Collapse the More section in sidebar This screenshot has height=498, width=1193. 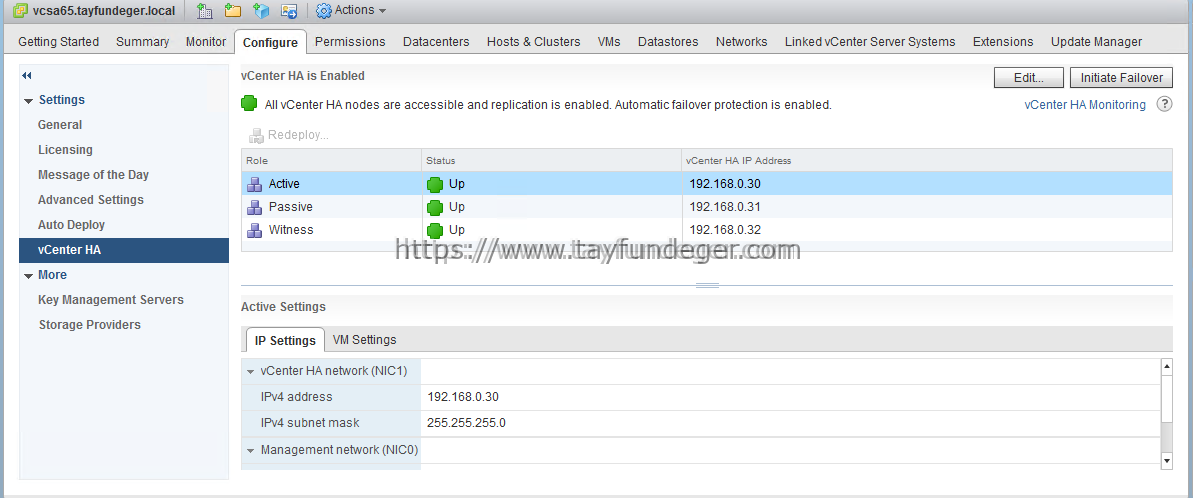29,275
